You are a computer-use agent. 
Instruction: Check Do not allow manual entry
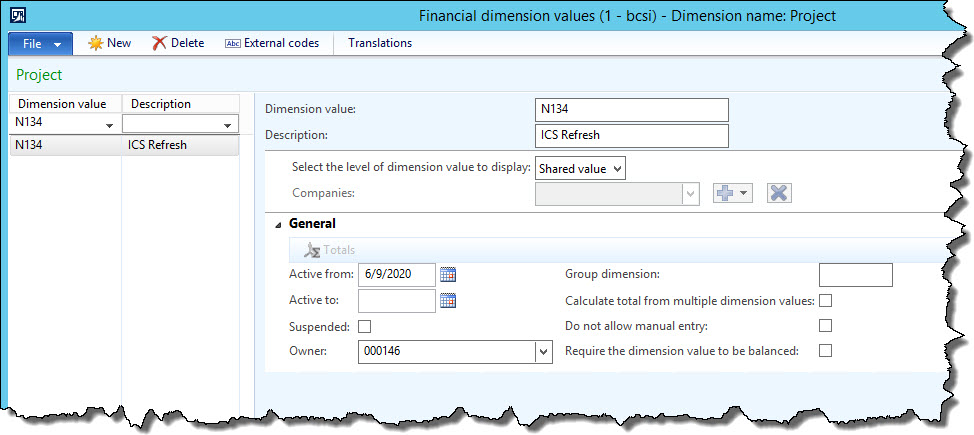click(825, 325)
